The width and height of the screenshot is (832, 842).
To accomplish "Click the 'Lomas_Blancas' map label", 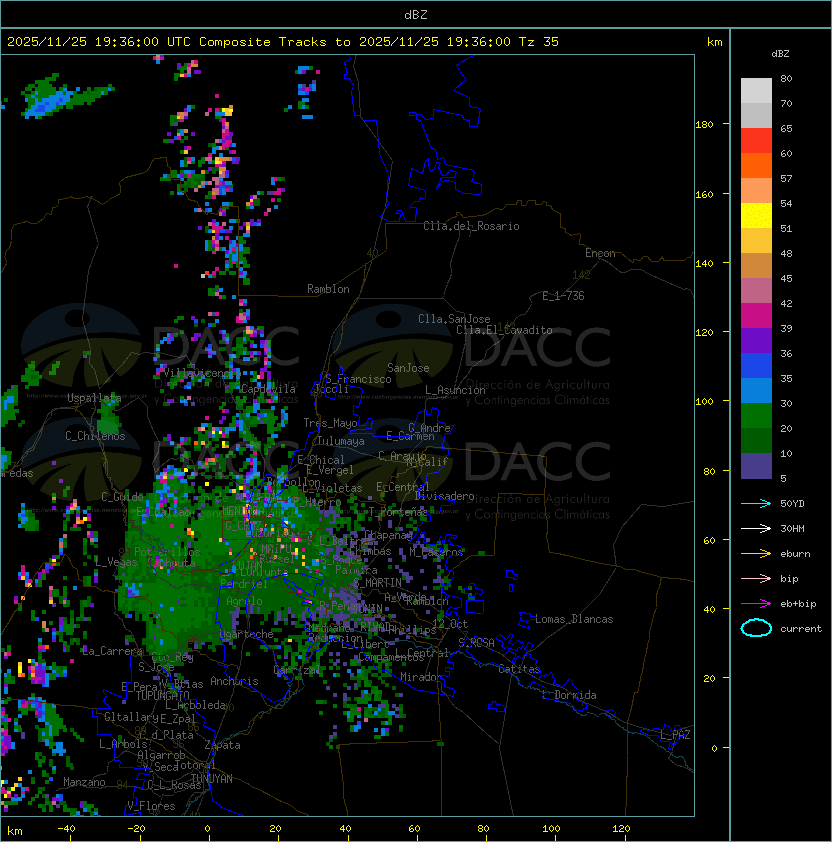I will (x=574, y=619).
